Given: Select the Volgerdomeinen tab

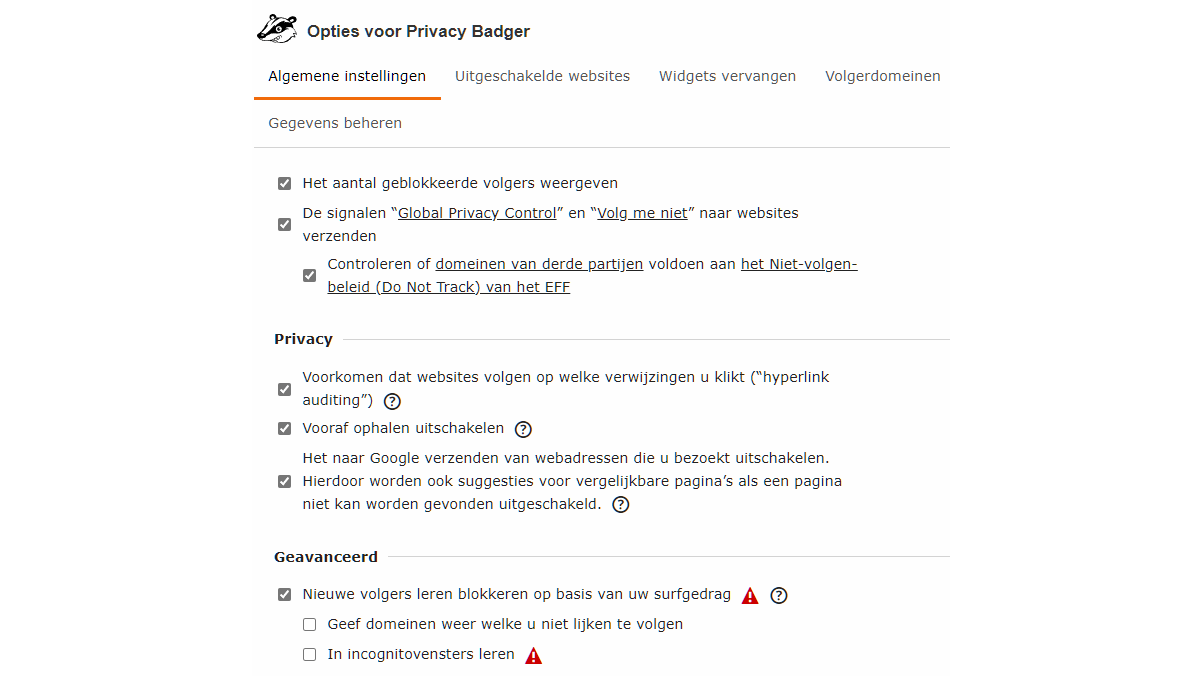Looking at the screenshot, I should [882, 76].
